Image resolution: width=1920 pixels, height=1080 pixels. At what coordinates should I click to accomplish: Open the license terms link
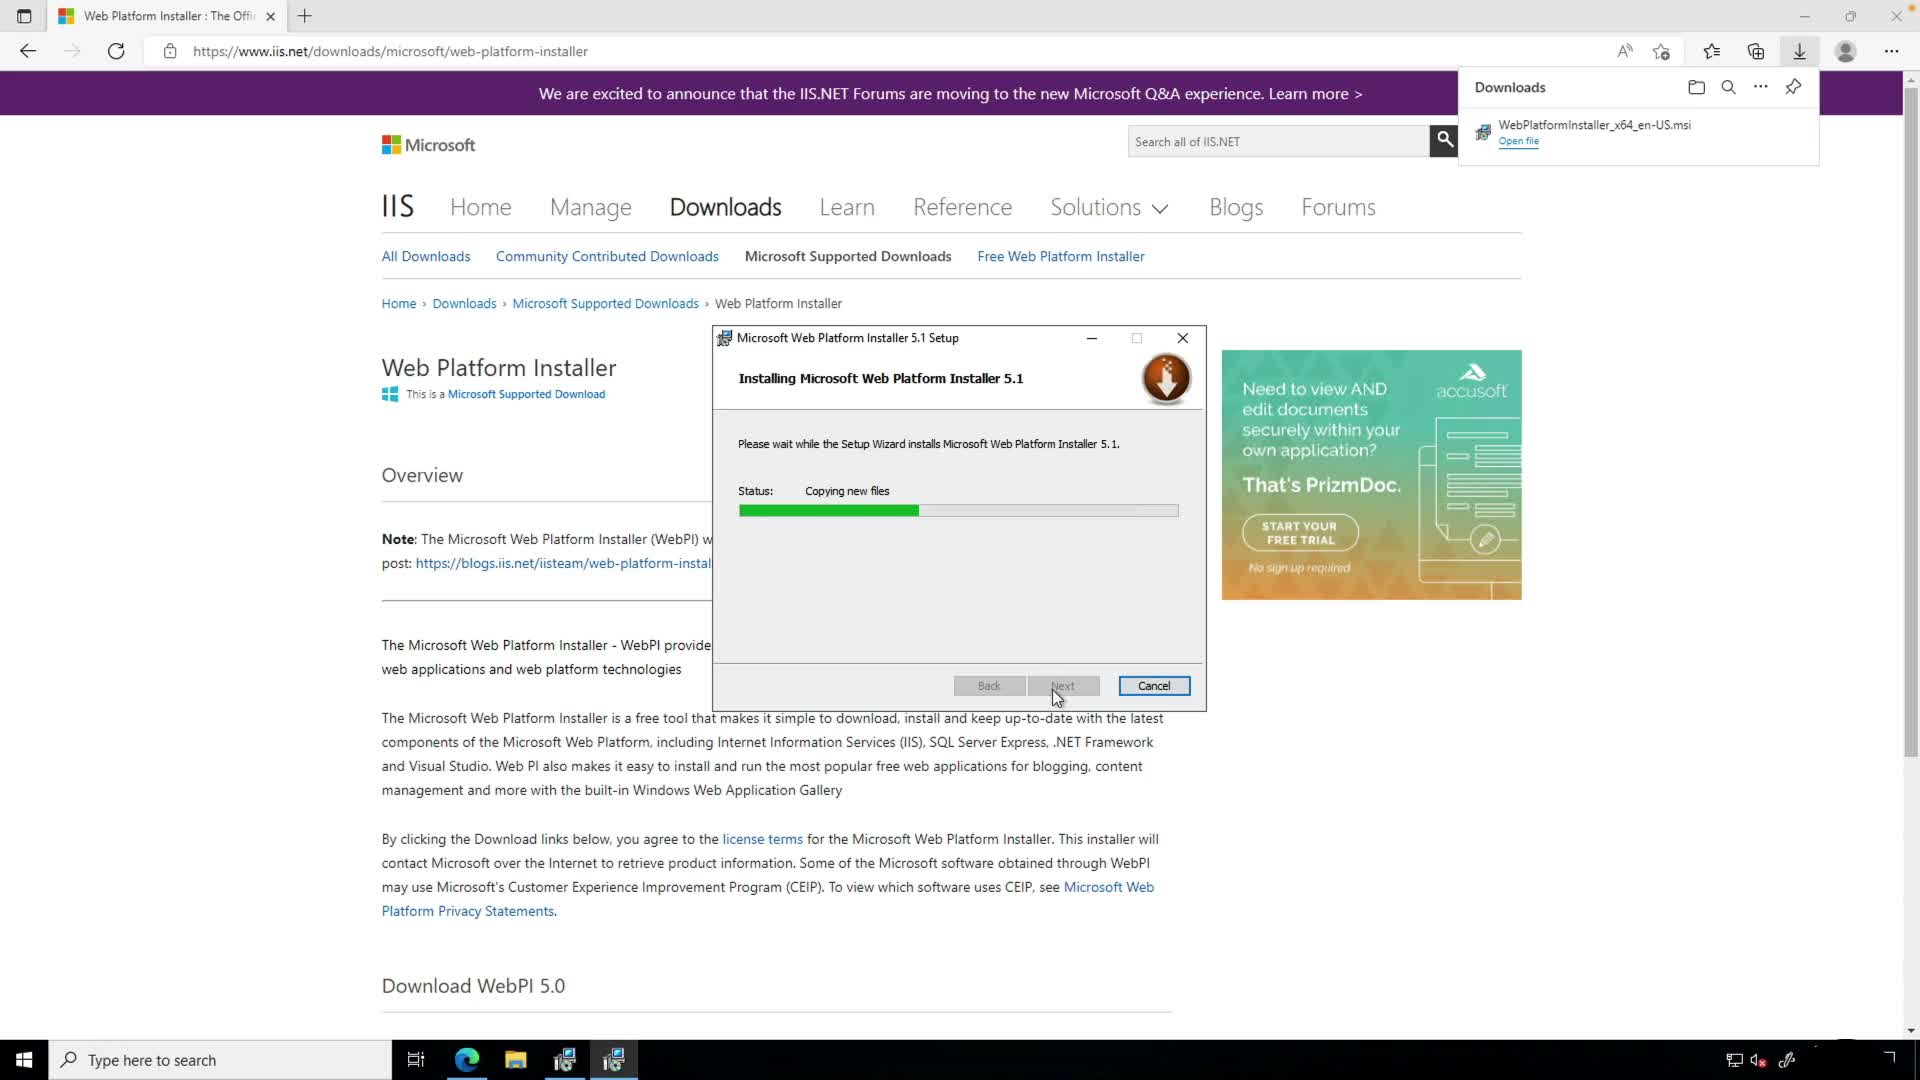tap(762, 839)
